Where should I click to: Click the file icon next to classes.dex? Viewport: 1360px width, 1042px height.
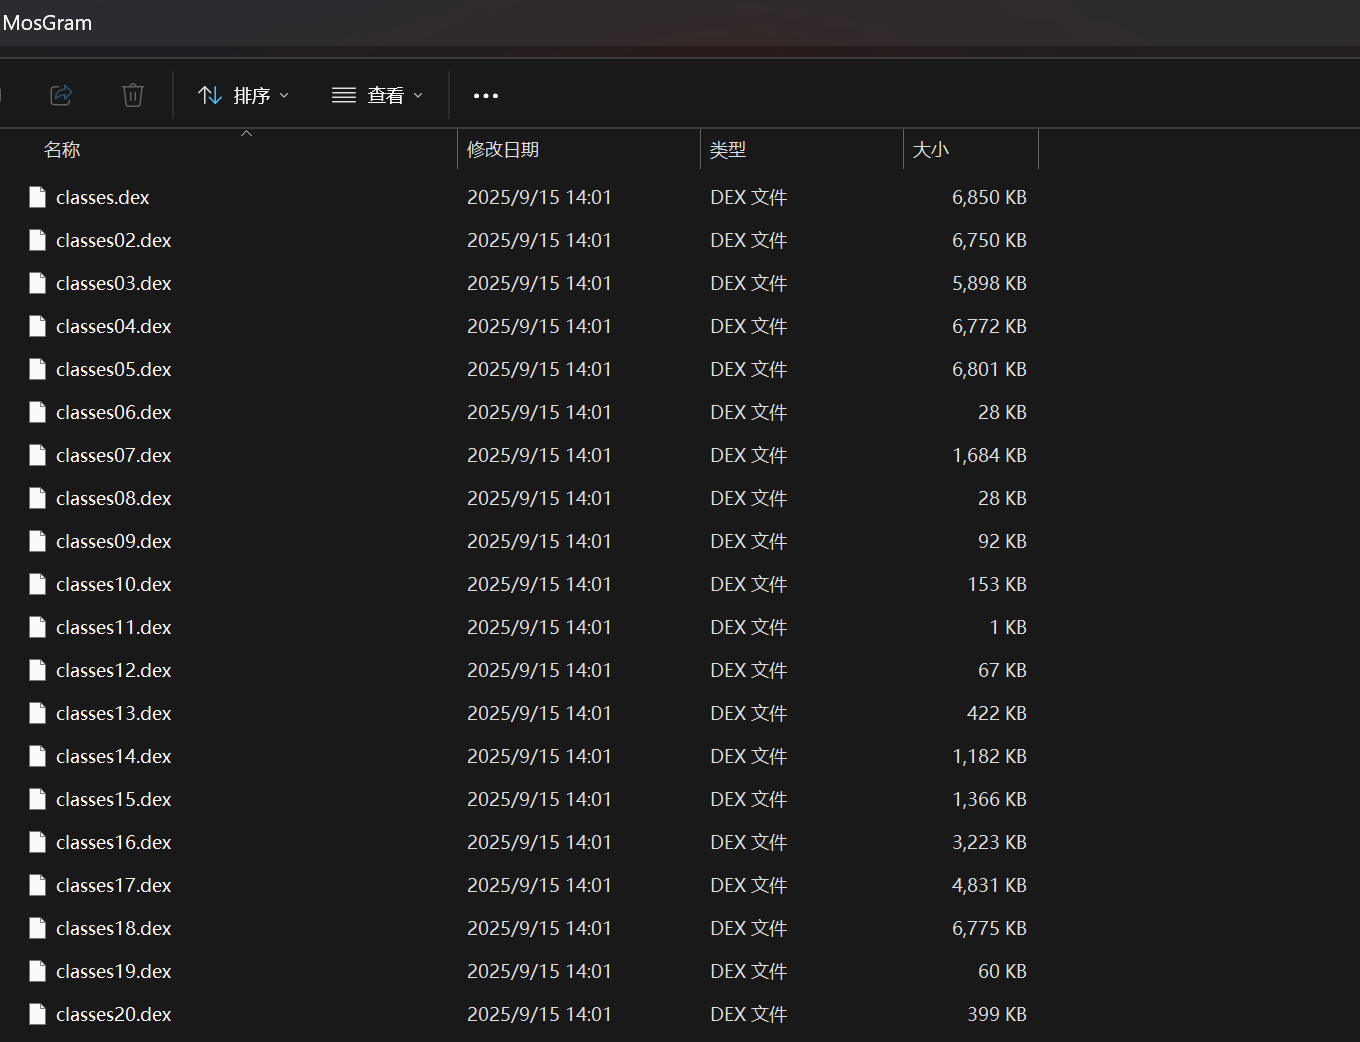coord(38,197)
